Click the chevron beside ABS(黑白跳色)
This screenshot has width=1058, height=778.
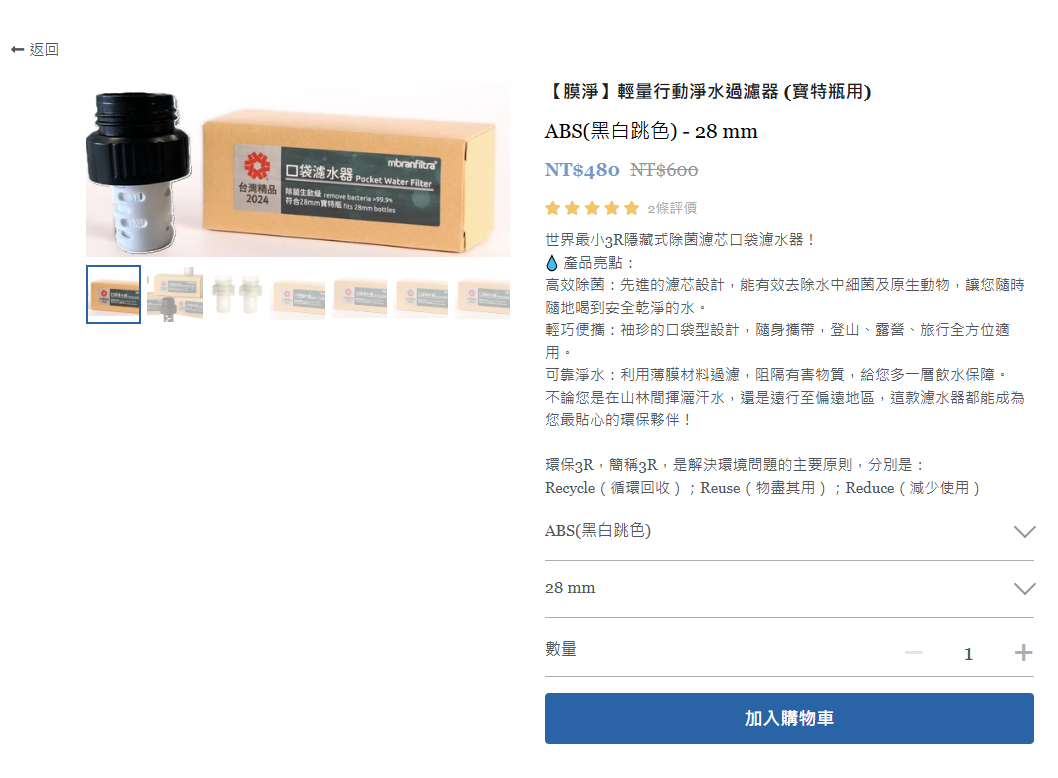pos(1024,532)
